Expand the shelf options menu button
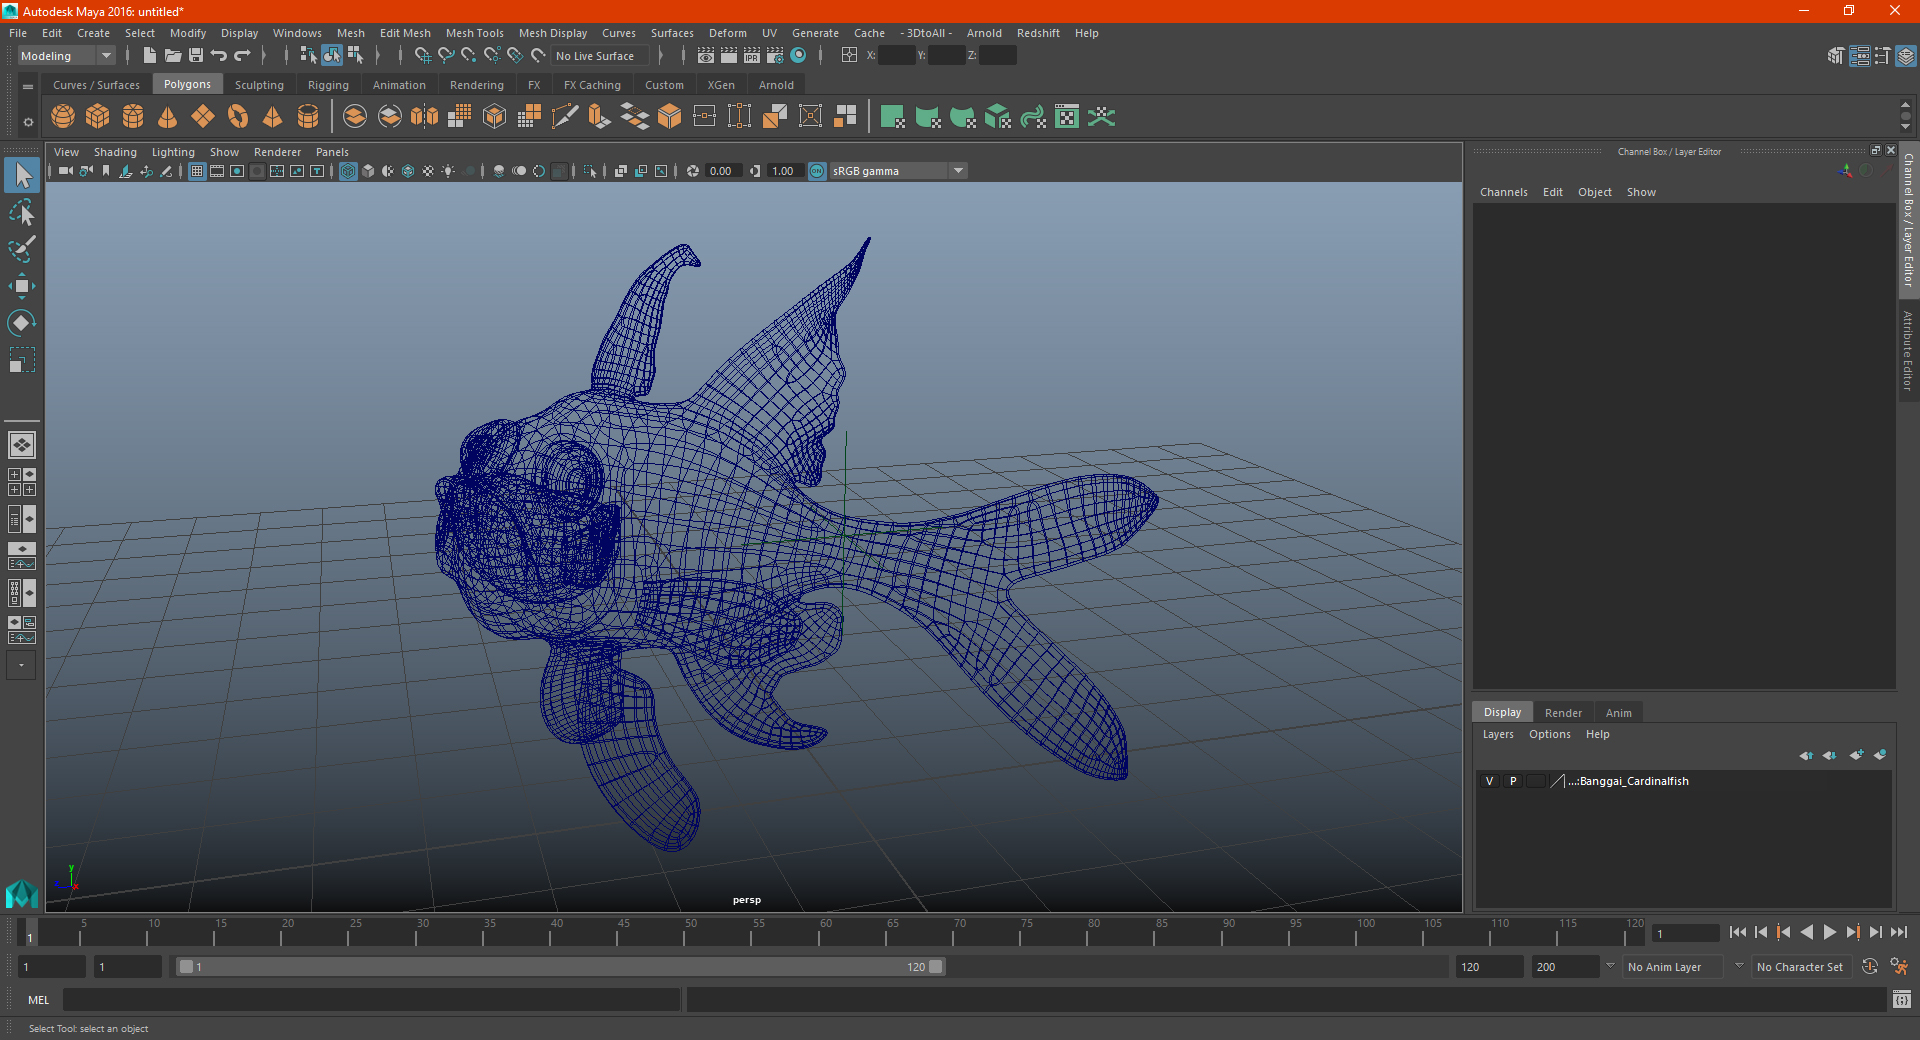1920x1040 pixels. [x=28, y=87]
